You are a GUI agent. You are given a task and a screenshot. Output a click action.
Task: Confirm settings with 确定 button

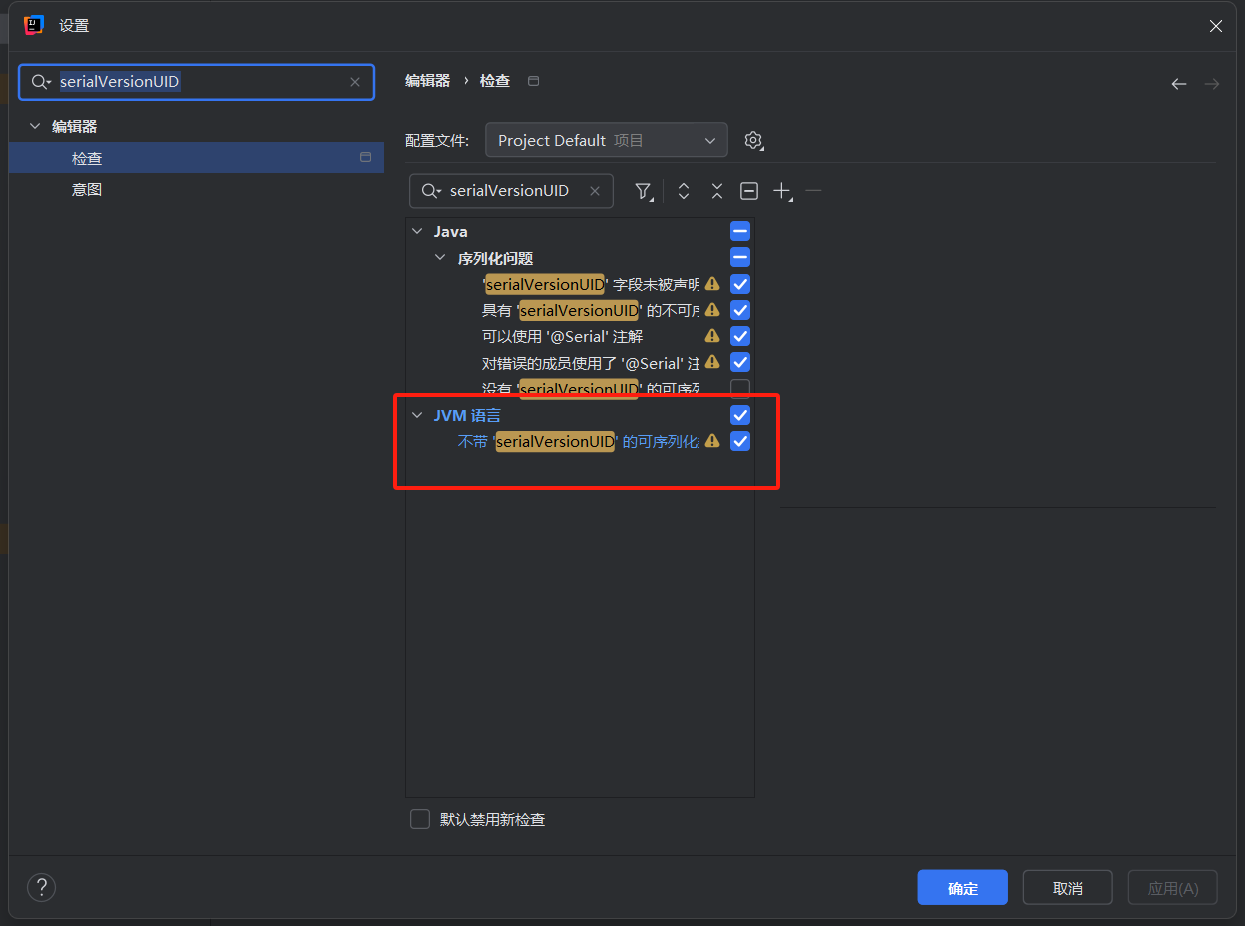point(963,888)
